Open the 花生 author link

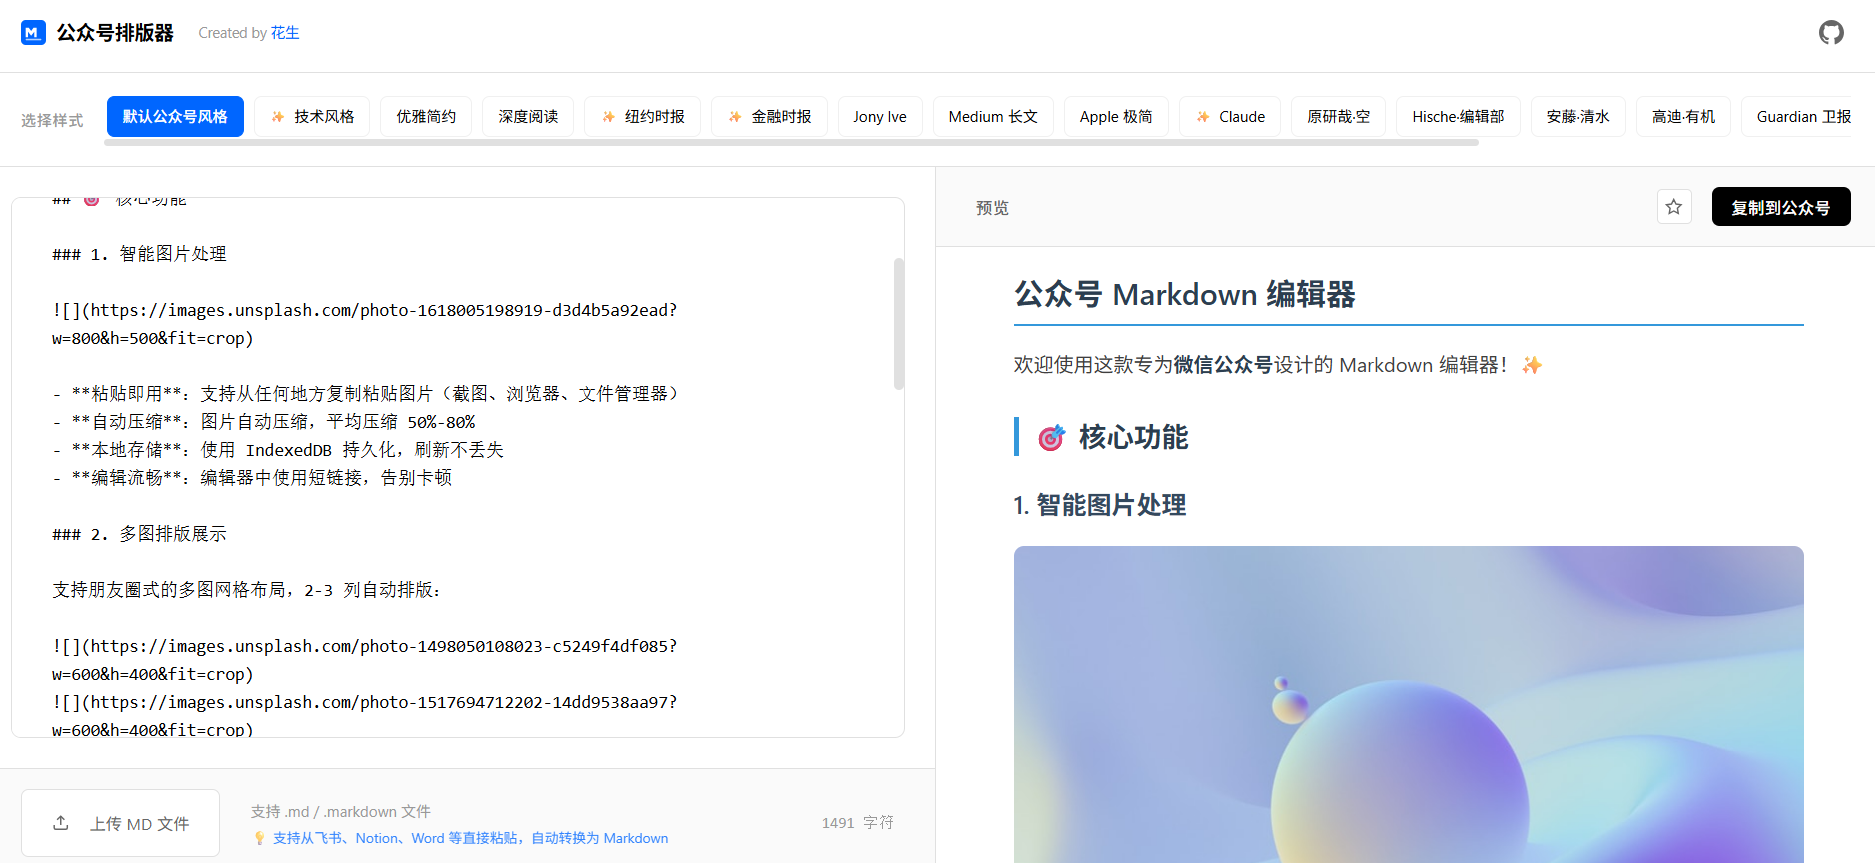[x=285, y=33]
